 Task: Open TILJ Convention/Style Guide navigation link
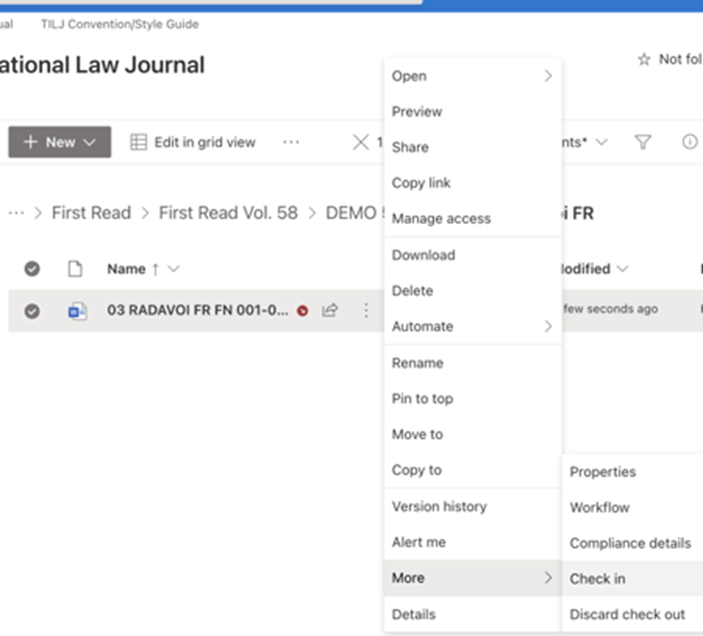[120, 24]
